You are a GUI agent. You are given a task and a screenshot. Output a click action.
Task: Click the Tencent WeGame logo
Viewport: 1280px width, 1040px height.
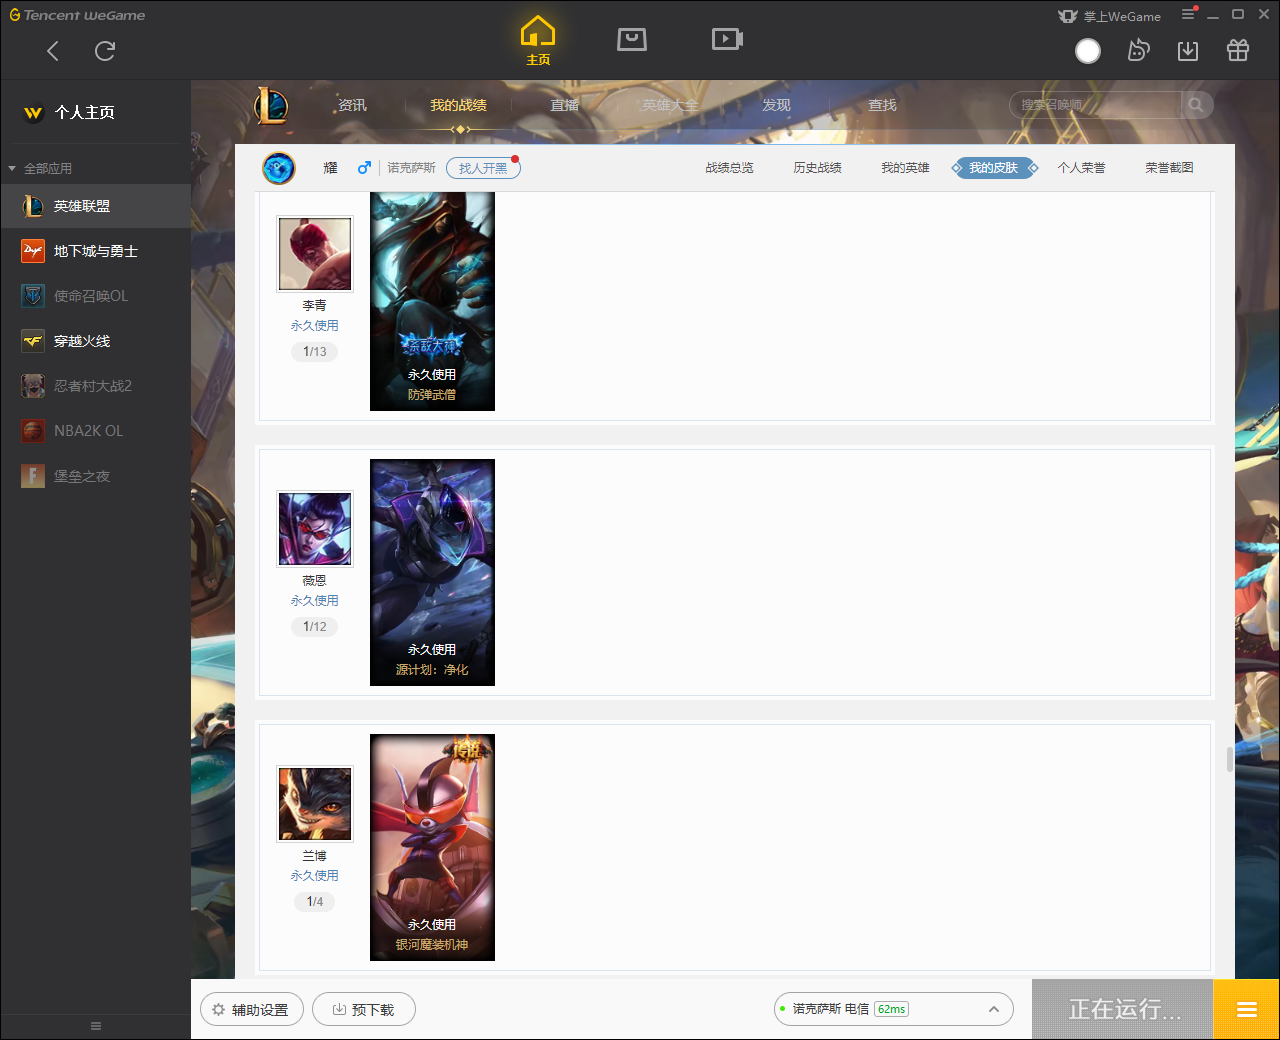[77, 15]
